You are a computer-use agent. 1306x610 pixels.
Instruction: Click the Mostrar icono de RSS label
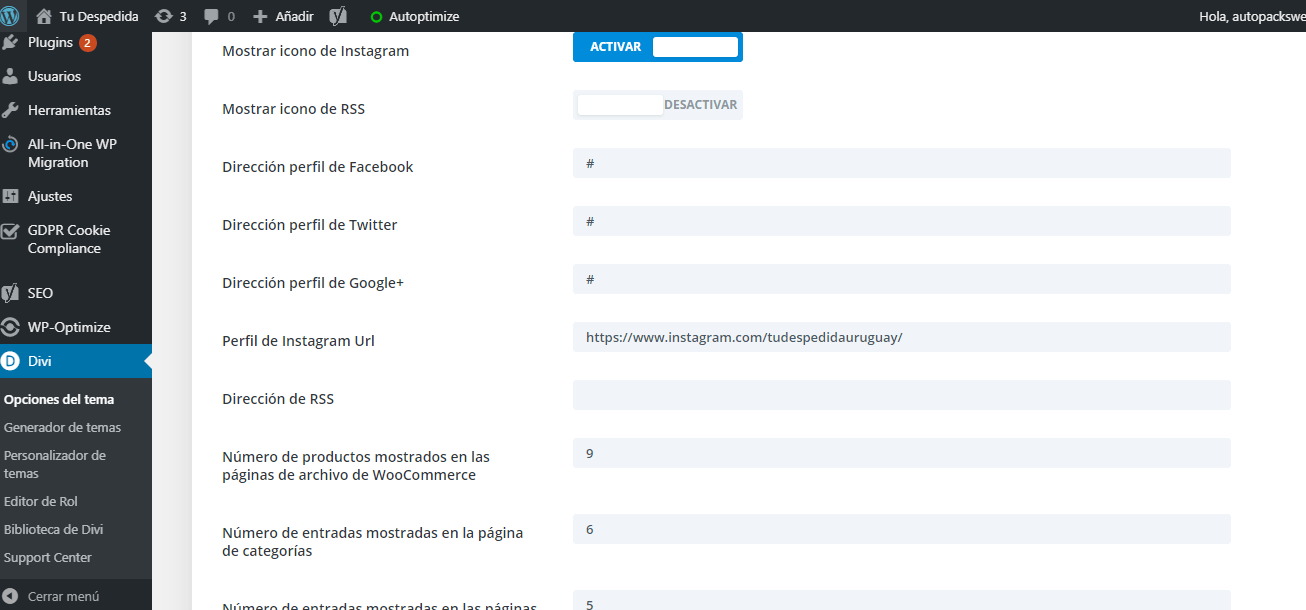(x=293, y=109)
